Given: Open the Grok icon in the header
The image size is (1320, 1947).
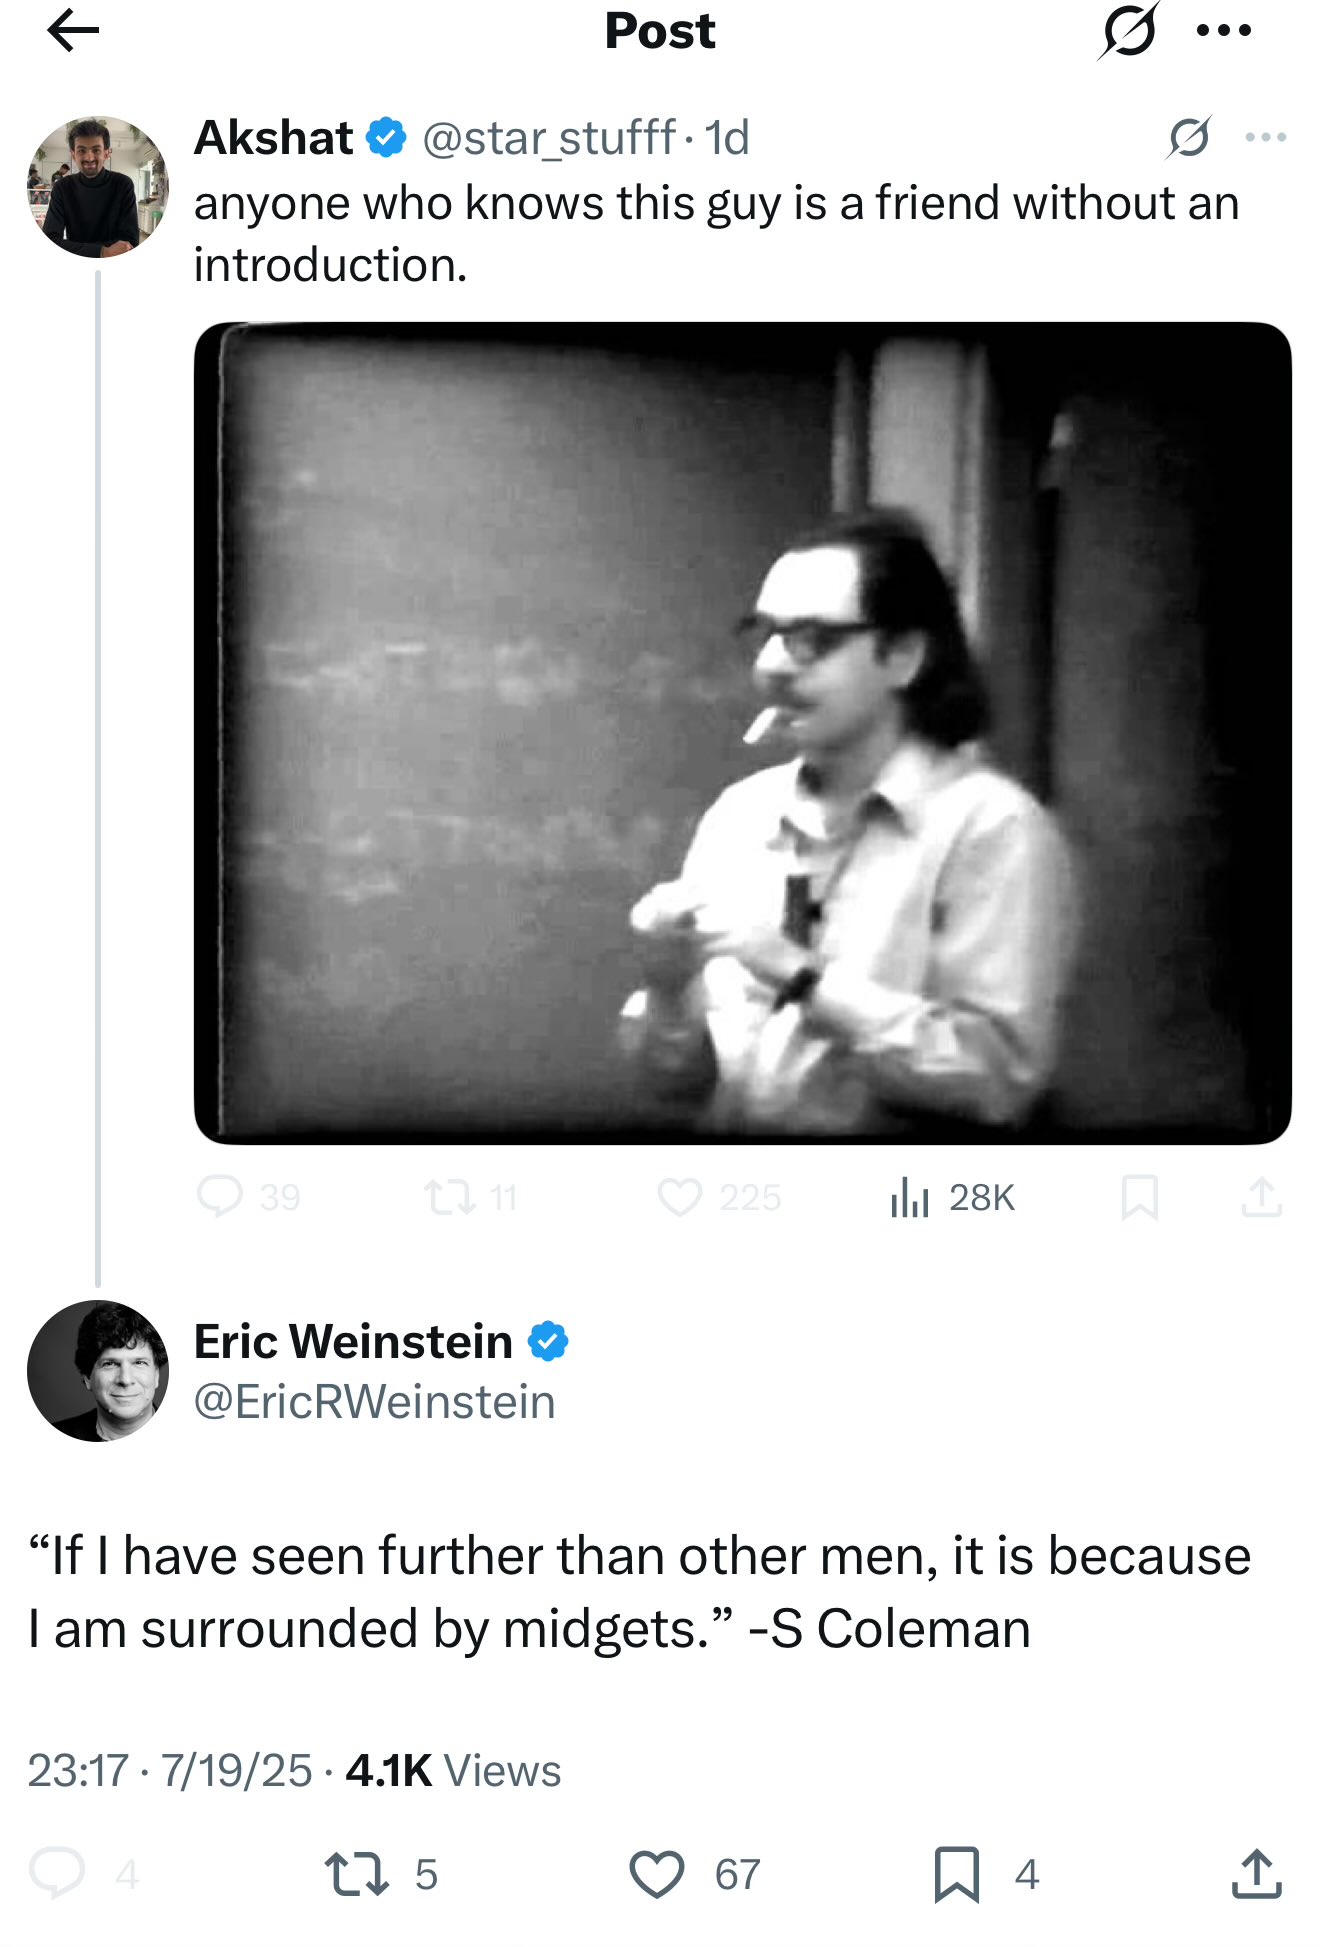Looking at the screenshot, I should click(1129, 32).
